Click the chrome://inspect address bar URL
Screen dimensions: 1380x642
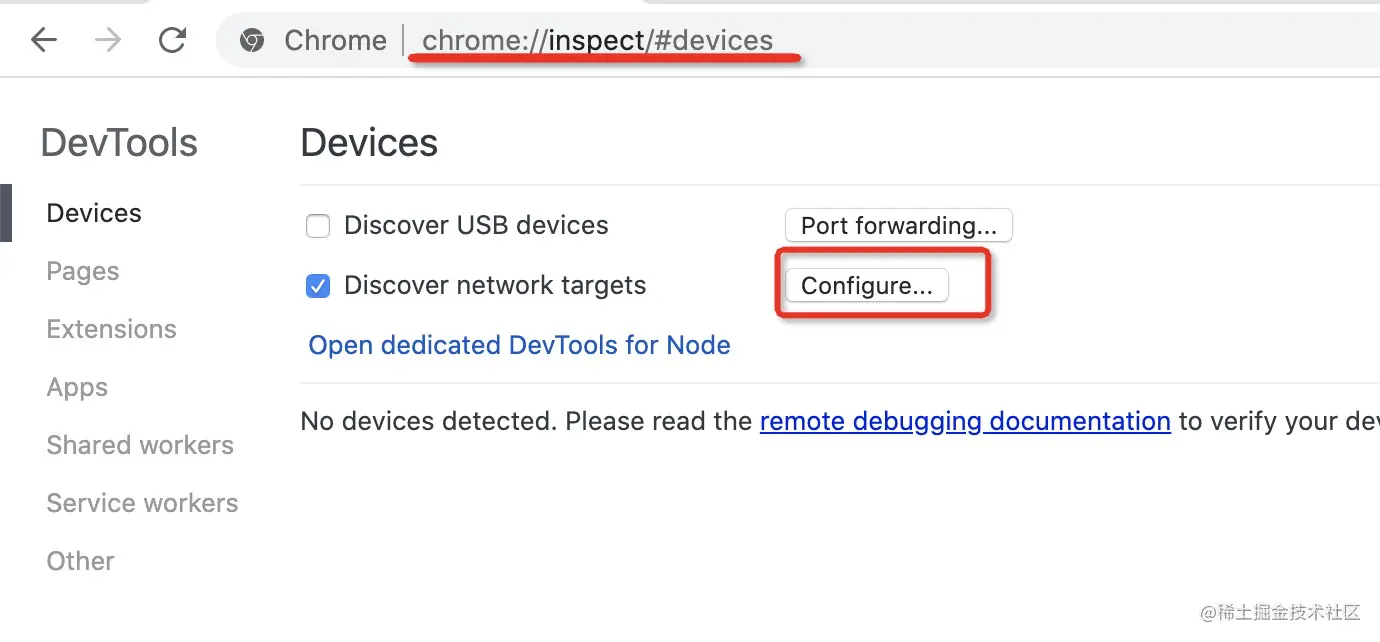(597, 40)
